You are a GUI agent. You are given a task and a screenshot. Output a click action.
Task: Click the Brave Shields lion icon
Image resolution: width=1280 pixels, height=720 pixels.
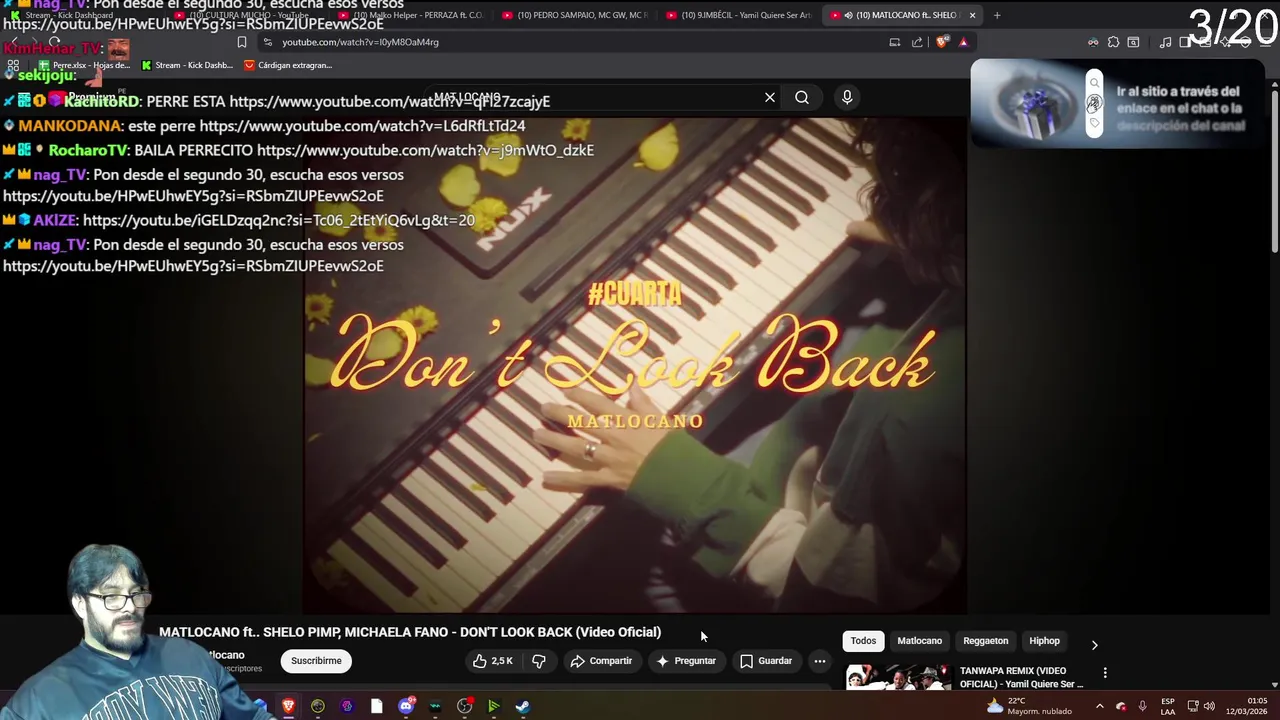pos(941,42)
